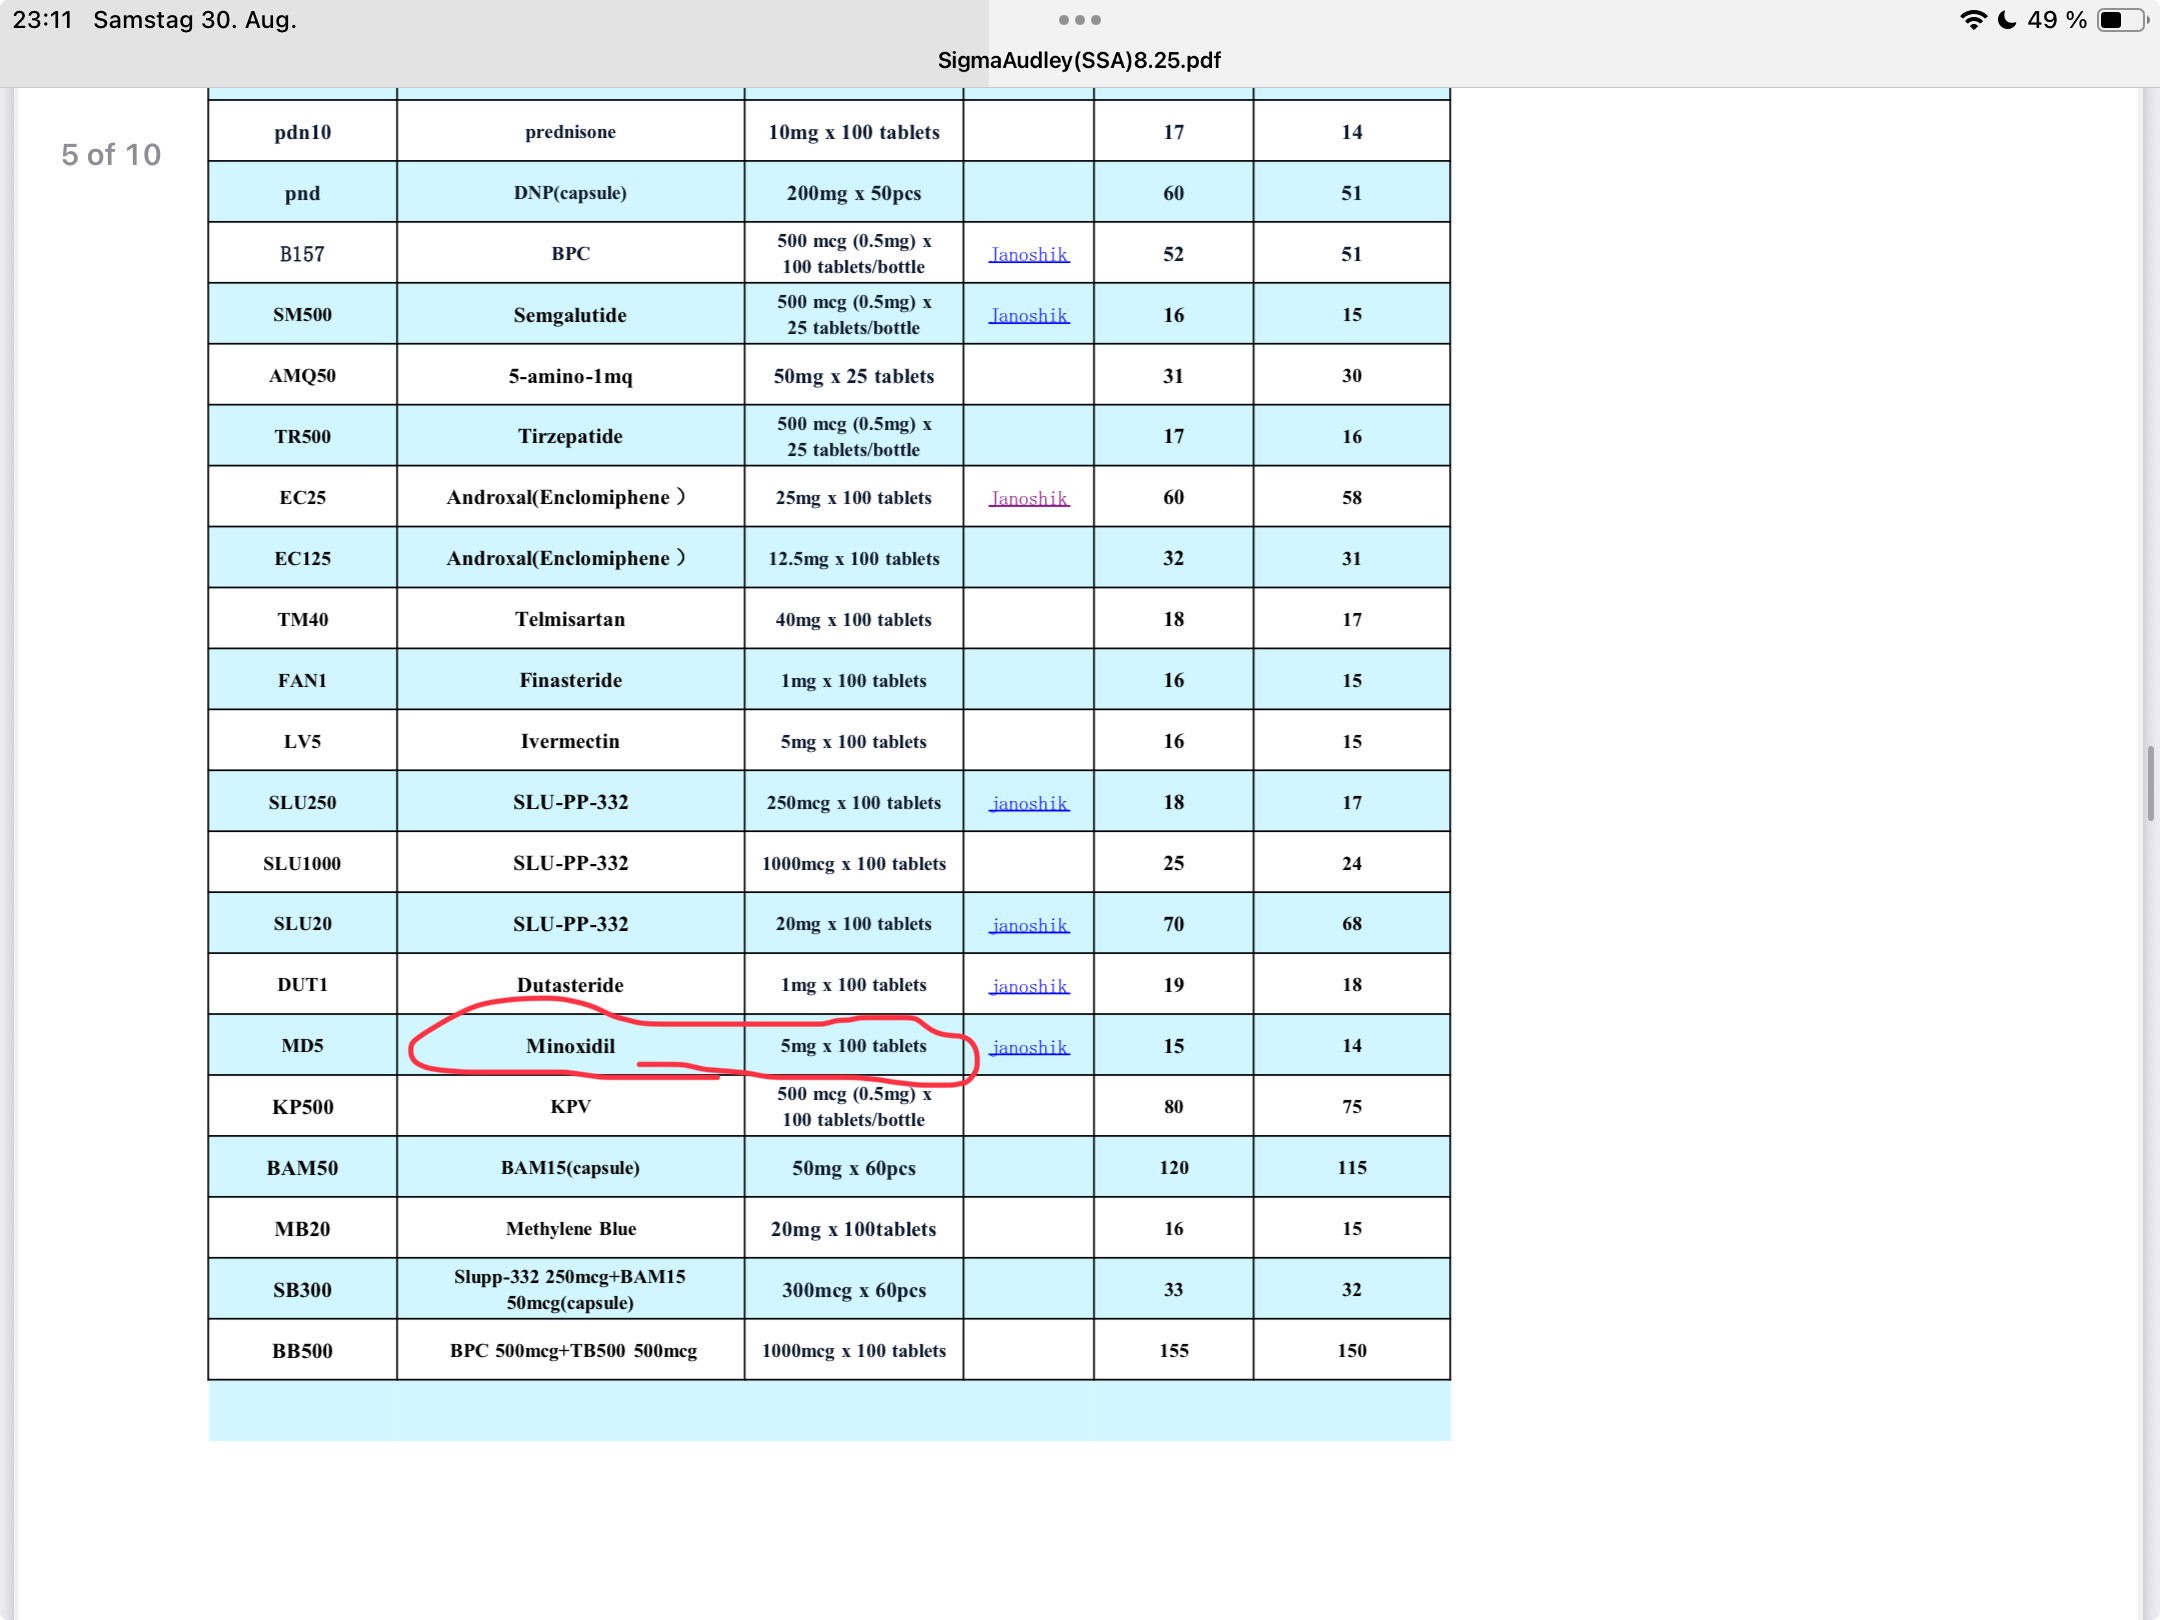This screenshot has width=2160, height=1620.
Task: Select the 'TR500' code cell
Action: (x=302, y=436)
